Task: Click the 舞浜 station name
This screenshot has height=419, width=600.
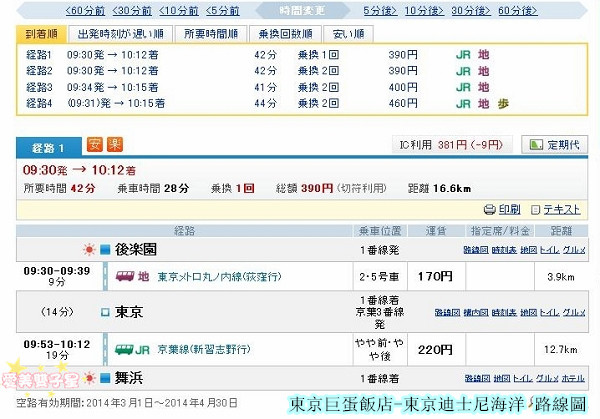Action: tap(129, 378)
